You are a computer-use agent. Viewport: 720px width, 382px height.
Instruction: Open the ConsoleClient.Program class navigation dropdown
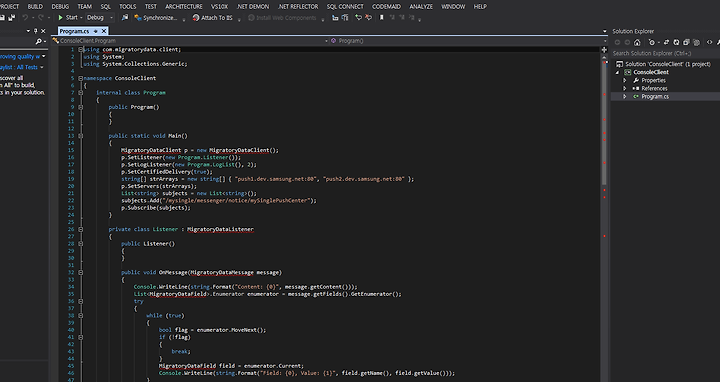tap(190, 41)
